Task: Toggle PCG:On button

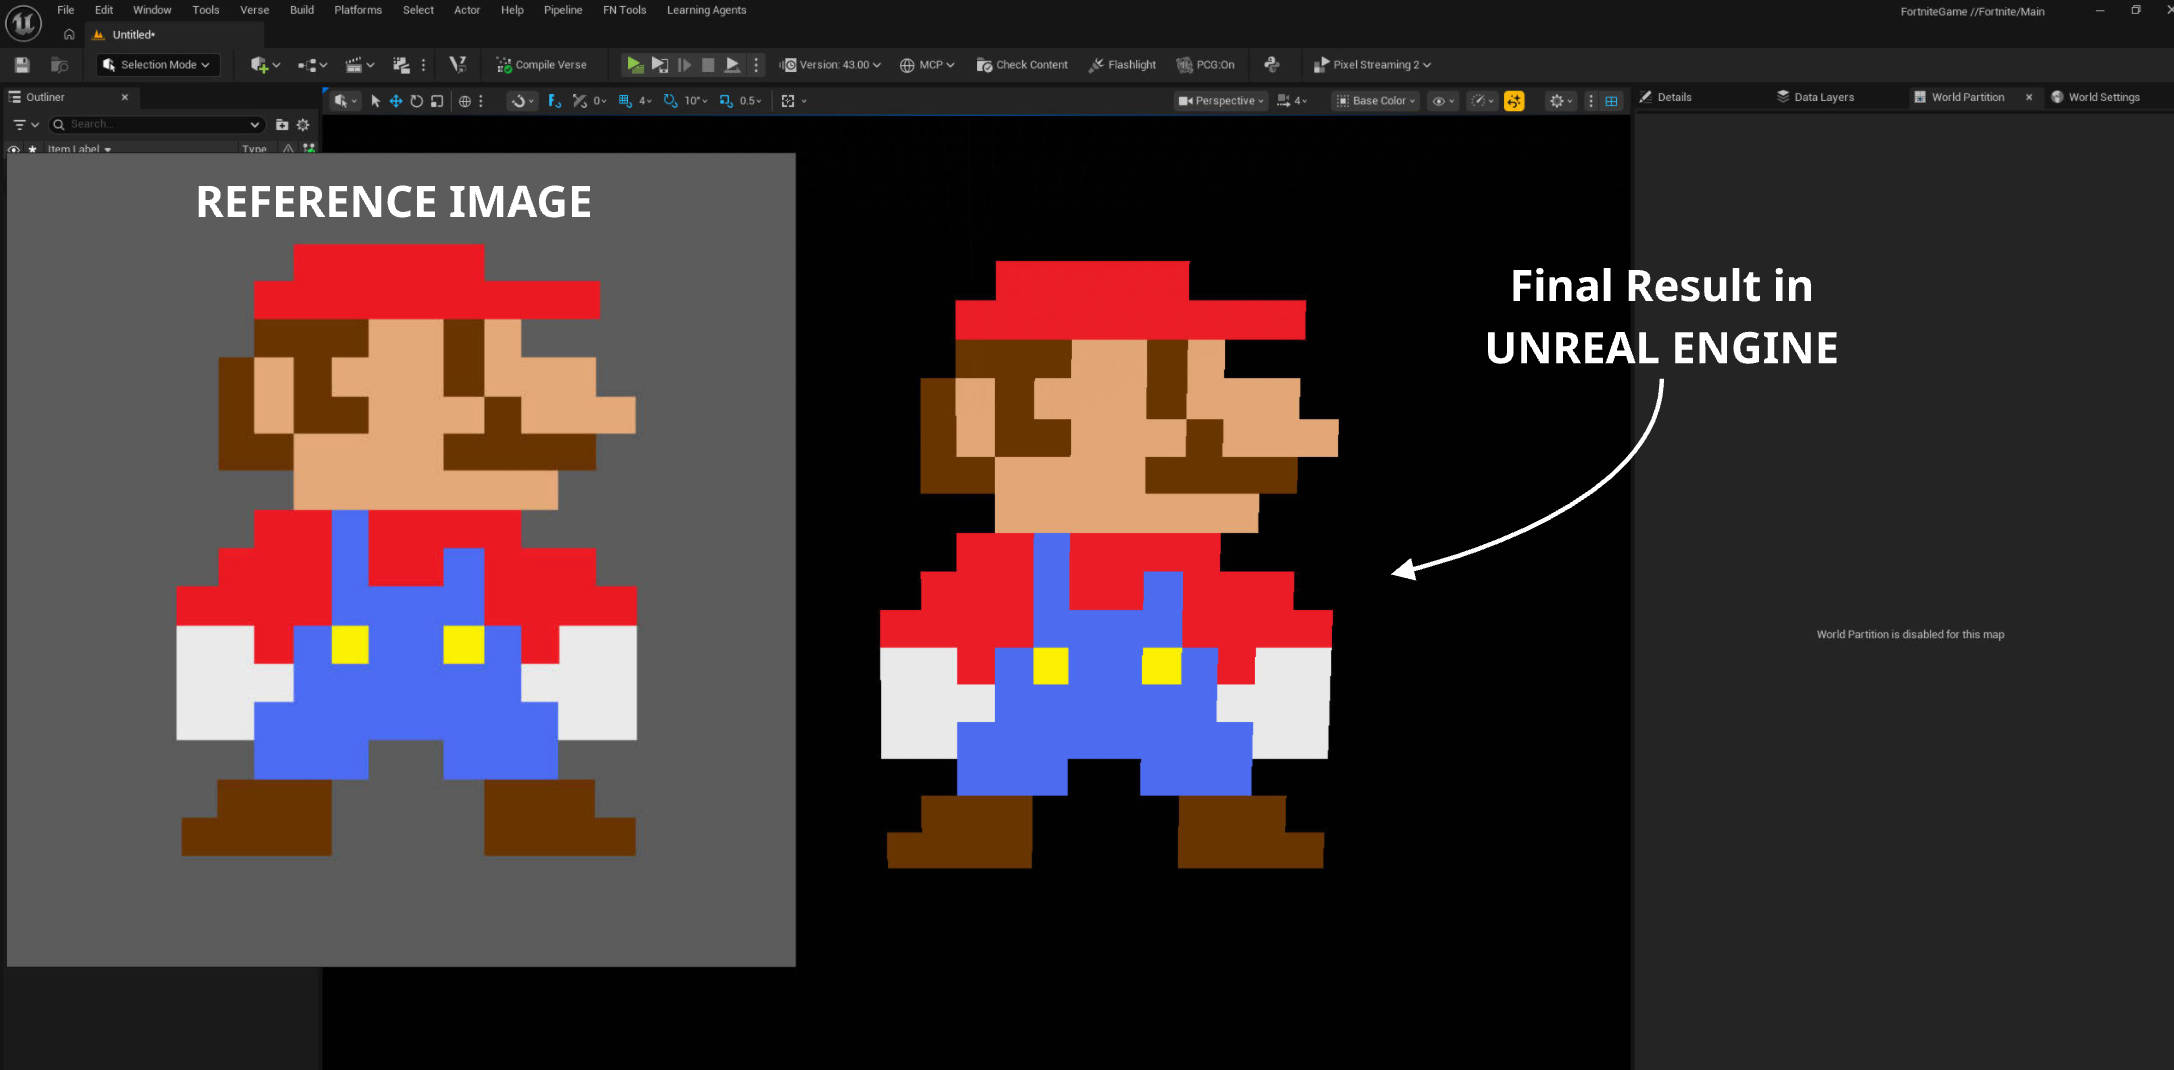Action: click(1205, 64)
